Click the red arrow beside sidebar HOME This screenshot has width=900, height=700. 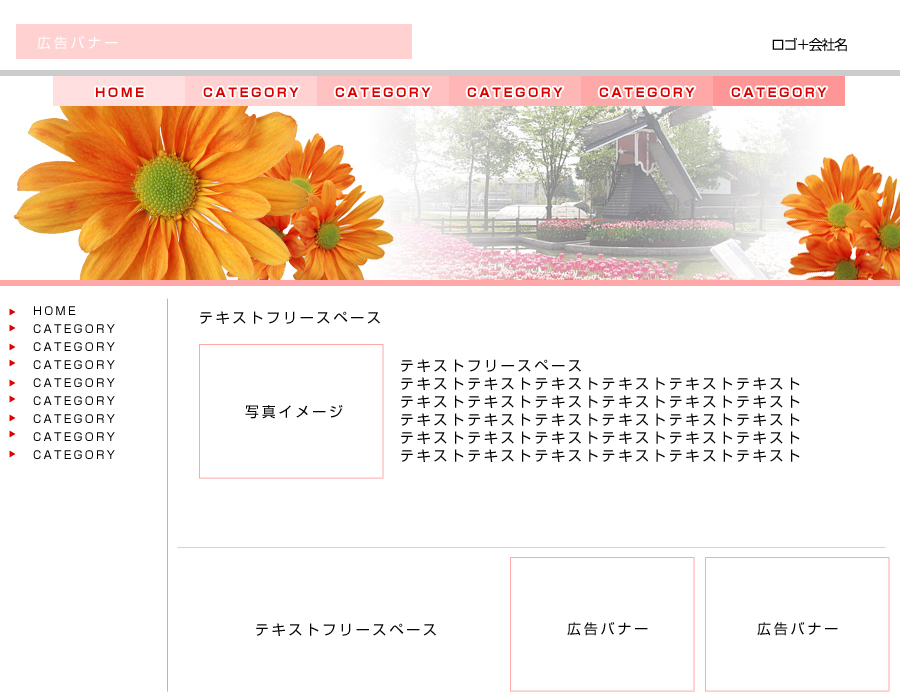(x=12, y=312)
